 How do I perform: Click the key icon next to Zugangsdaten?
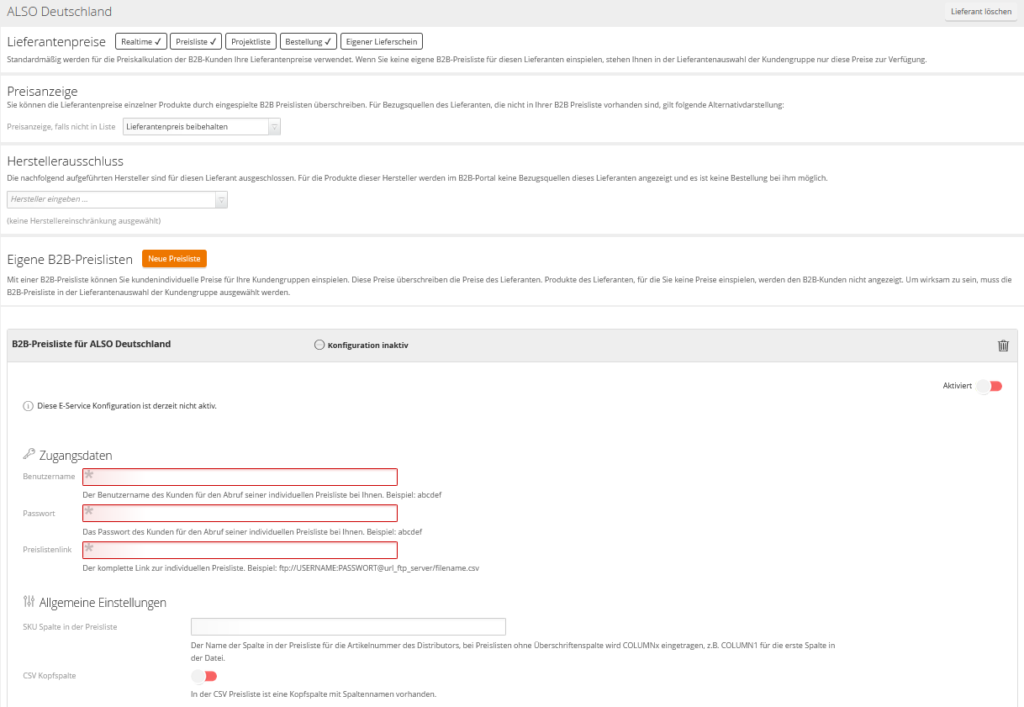click(29, 453)
